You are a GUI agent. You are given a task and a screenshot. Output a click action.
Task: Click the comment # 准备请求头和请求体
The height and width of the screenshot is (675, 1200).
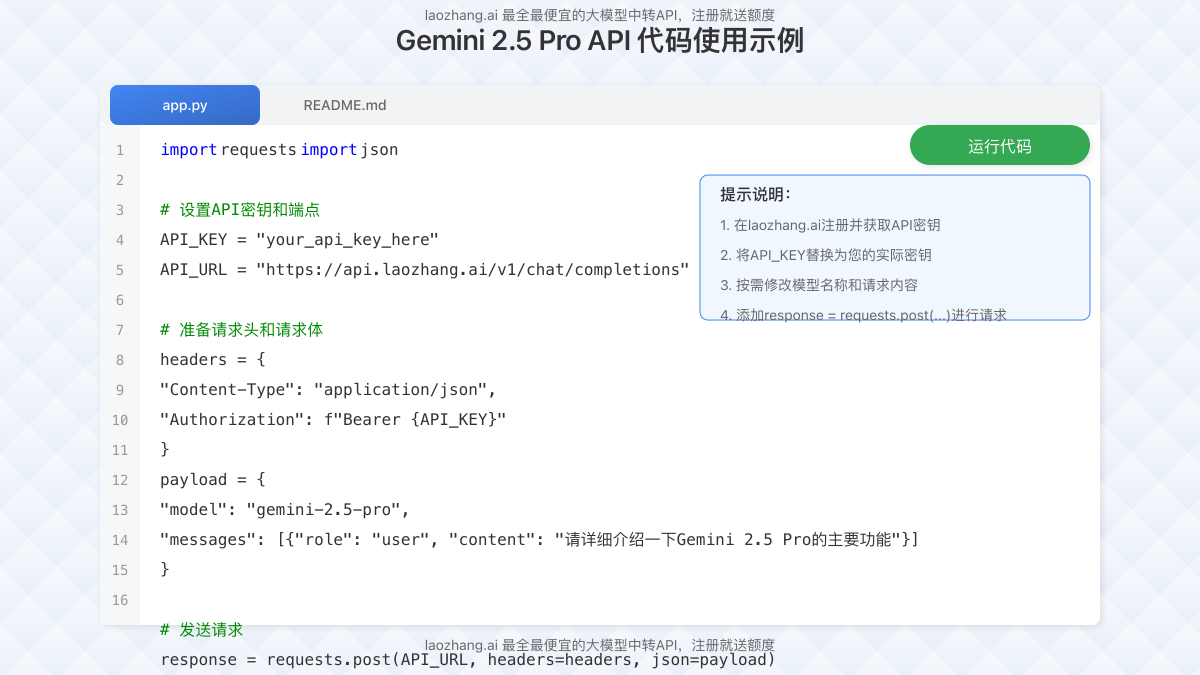click(241, 330)
